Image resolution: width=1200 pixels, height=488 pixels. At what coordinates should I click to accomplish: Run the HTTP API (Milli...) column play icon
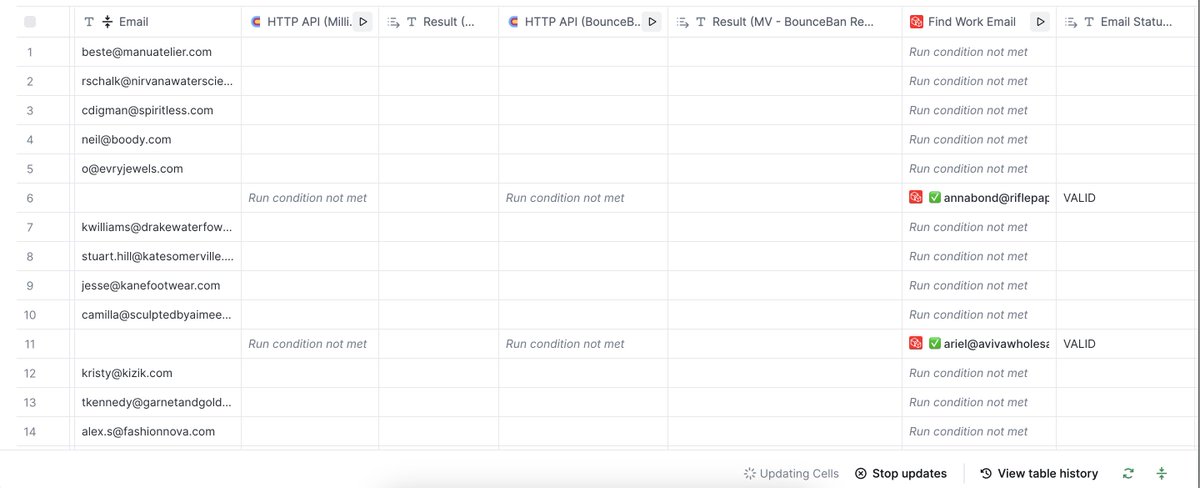[x=363, y=21]
